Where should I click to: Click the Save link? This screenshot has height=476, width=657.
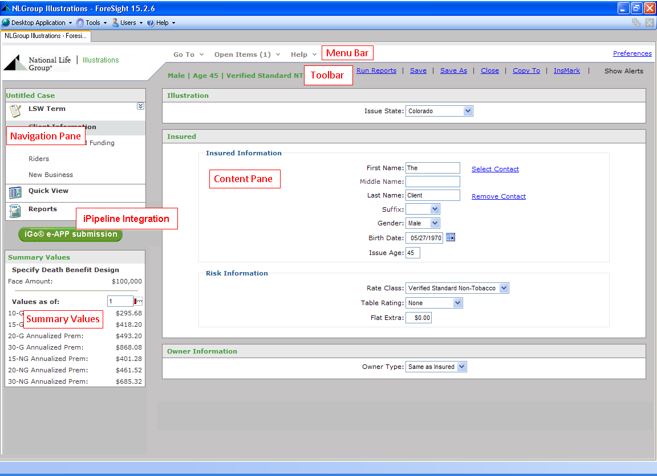point(418,70)
